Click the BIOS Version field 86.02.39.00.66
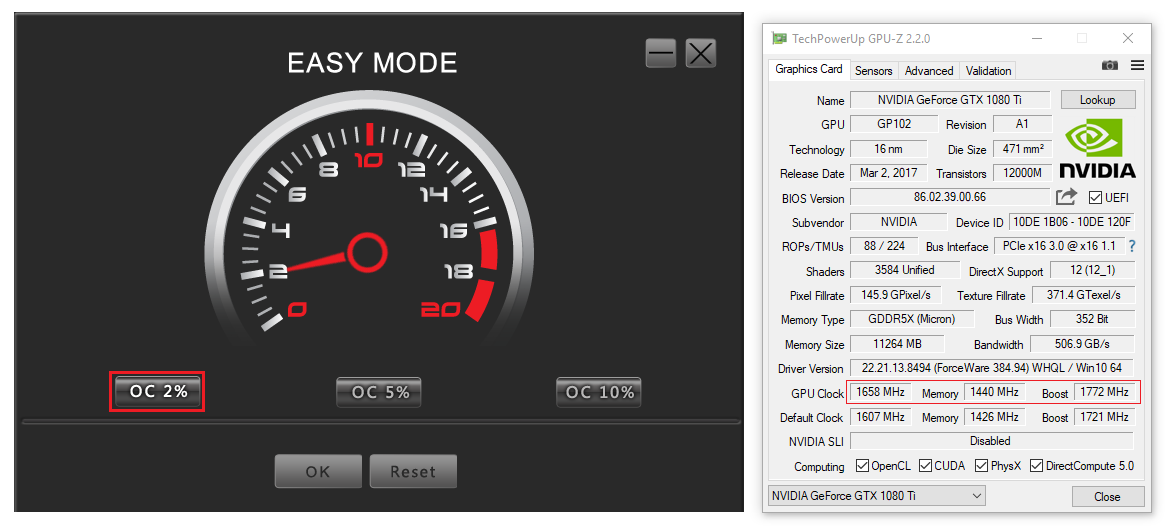The height and width of the screenshot is (528, 1172). pos(950,197)
